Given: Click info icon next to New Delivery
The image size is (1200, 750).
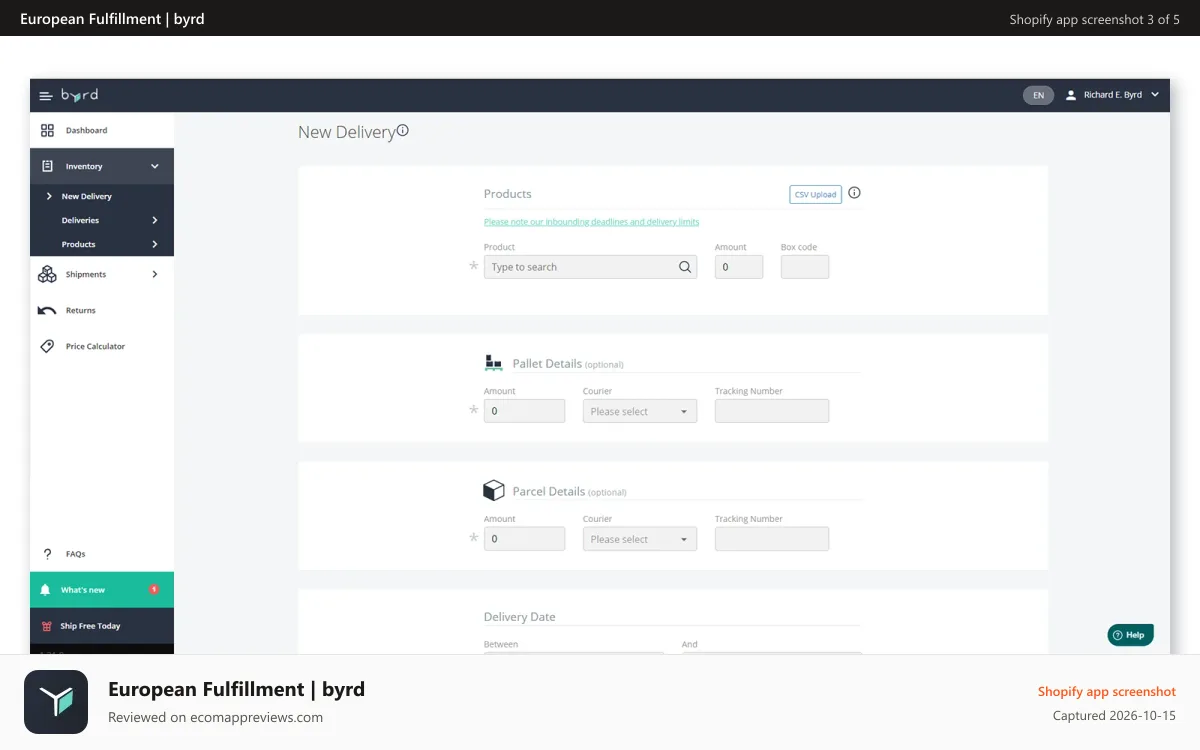Looking at the screenshot, I should click(x=403, y=130).
